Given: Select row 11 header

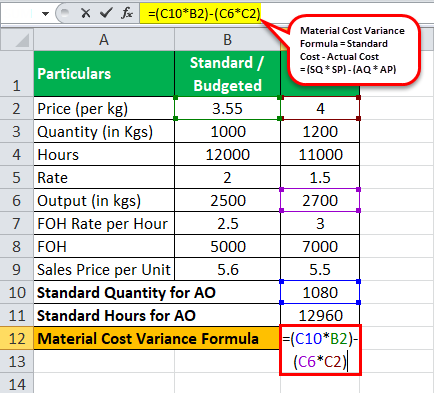Looking at the screenshot, I should pyautogui.click(x=17, y=316).
